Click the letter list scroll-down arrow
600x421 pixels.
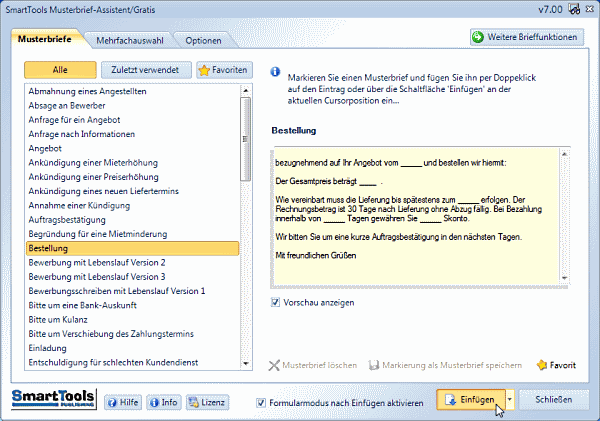pos(246,363)
